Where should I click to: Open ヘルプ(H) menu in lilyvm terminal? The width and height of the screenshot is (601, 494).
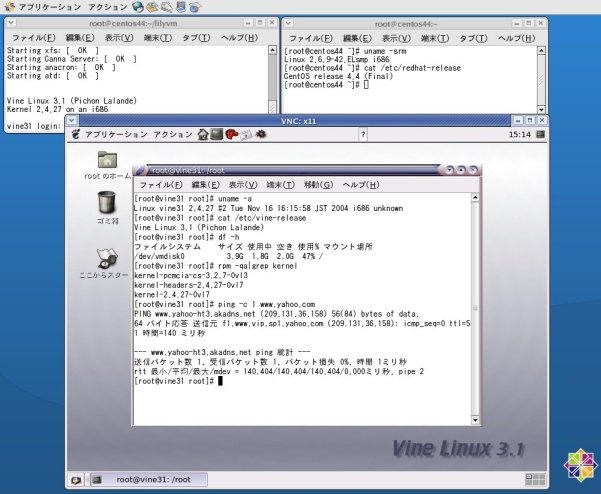click(x=239, y=38)
